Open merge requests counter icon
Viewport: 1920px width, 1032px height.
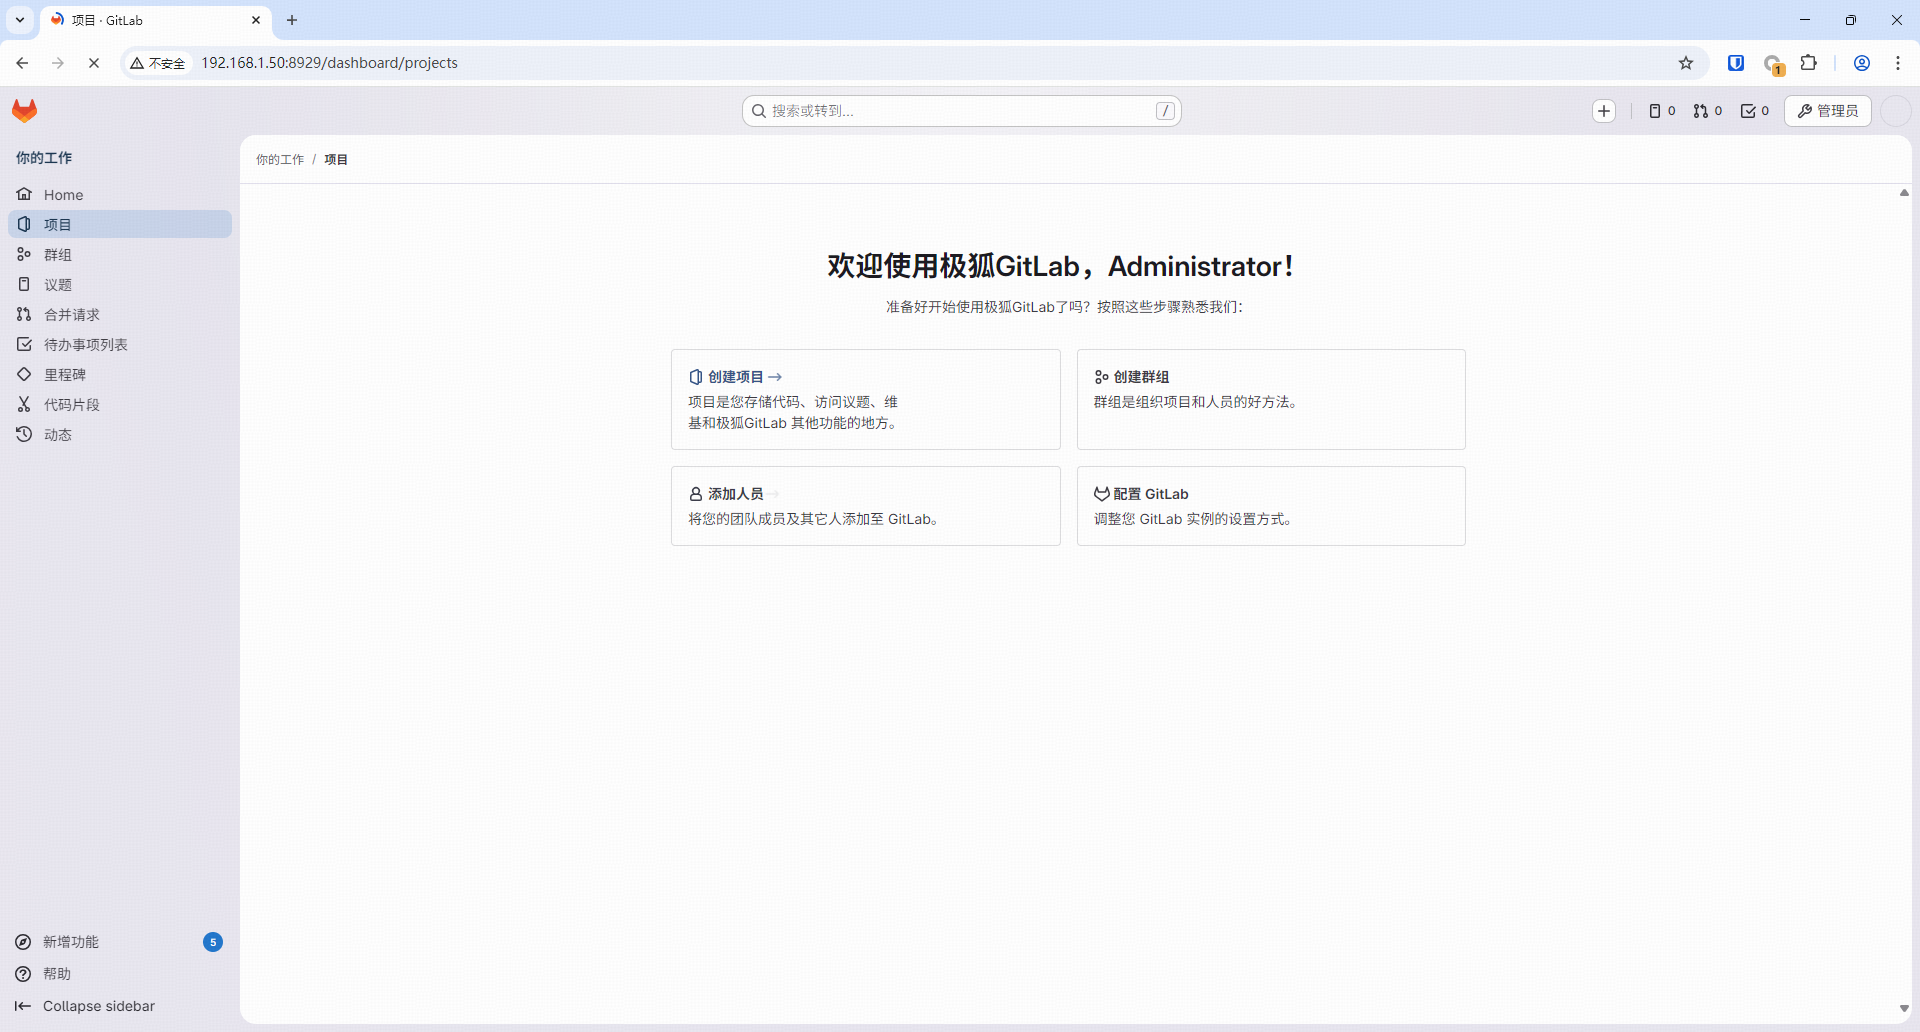1708,111
